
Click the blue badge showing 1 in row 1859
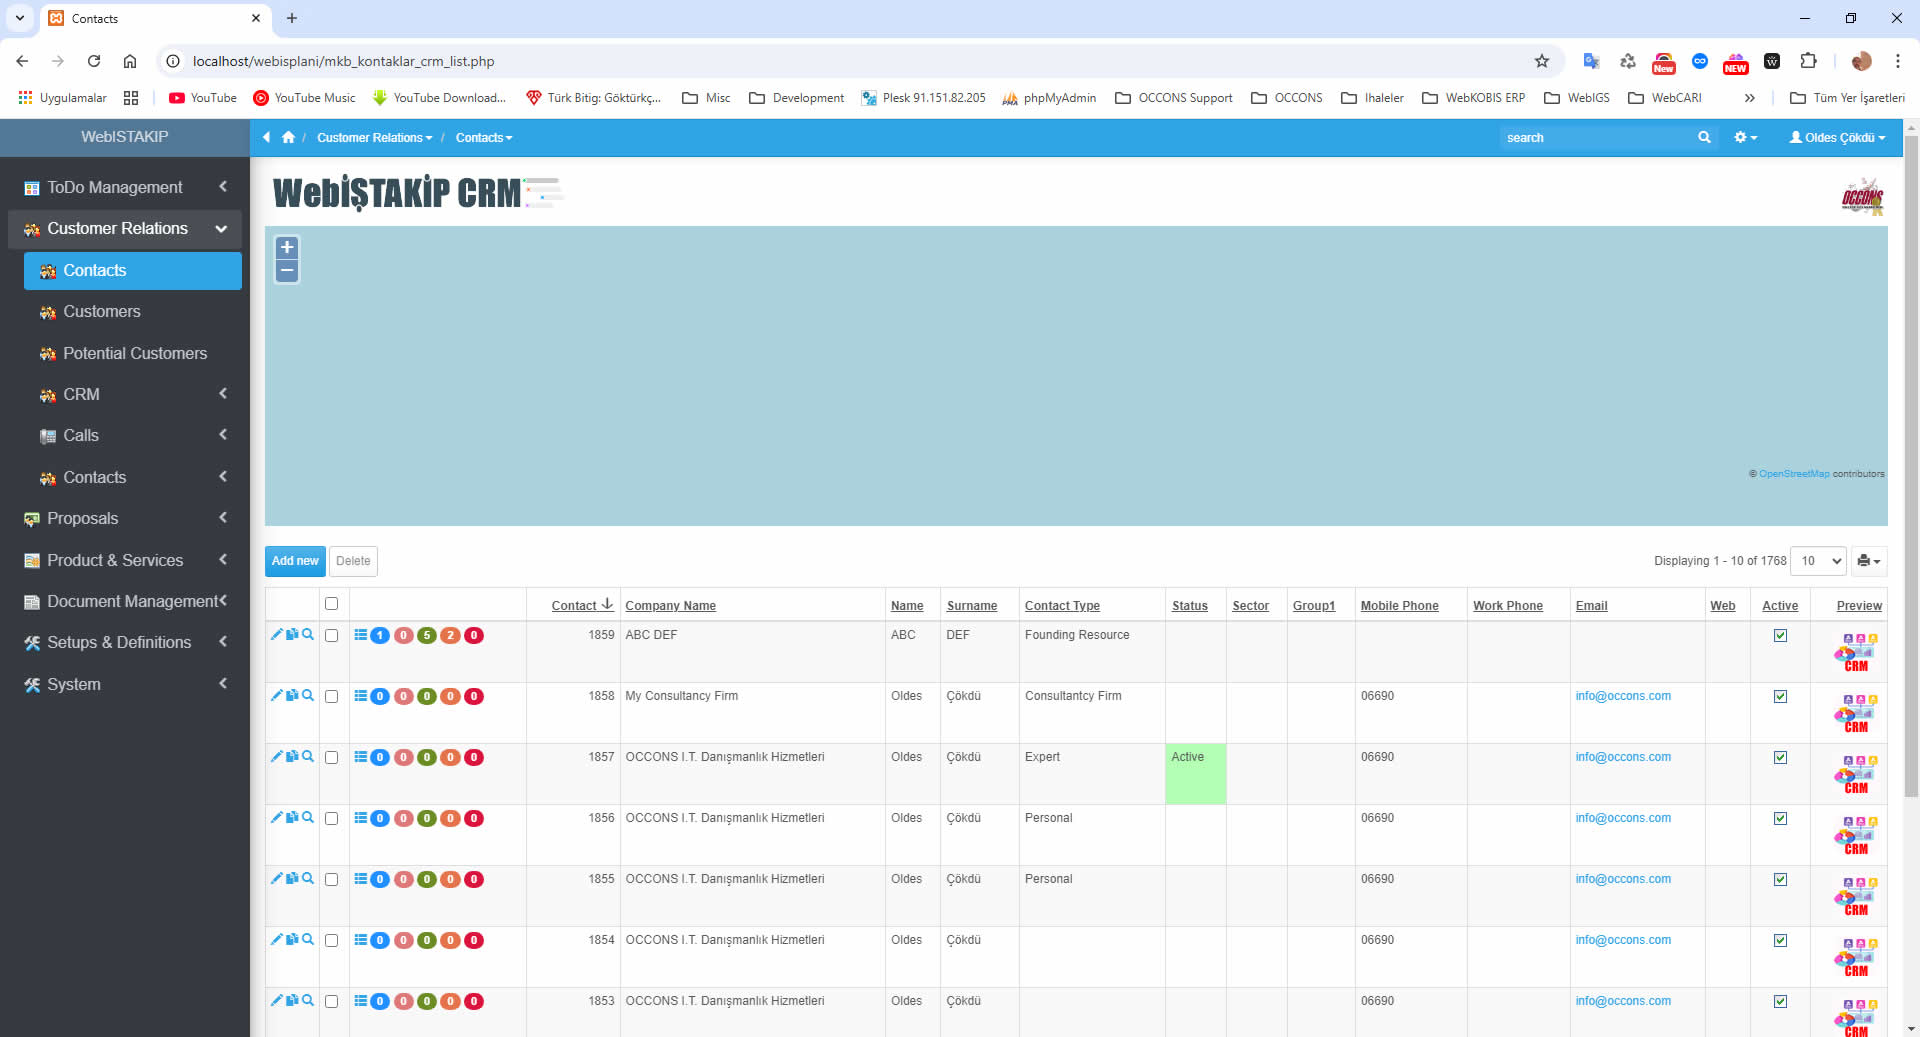coord(380,635)
